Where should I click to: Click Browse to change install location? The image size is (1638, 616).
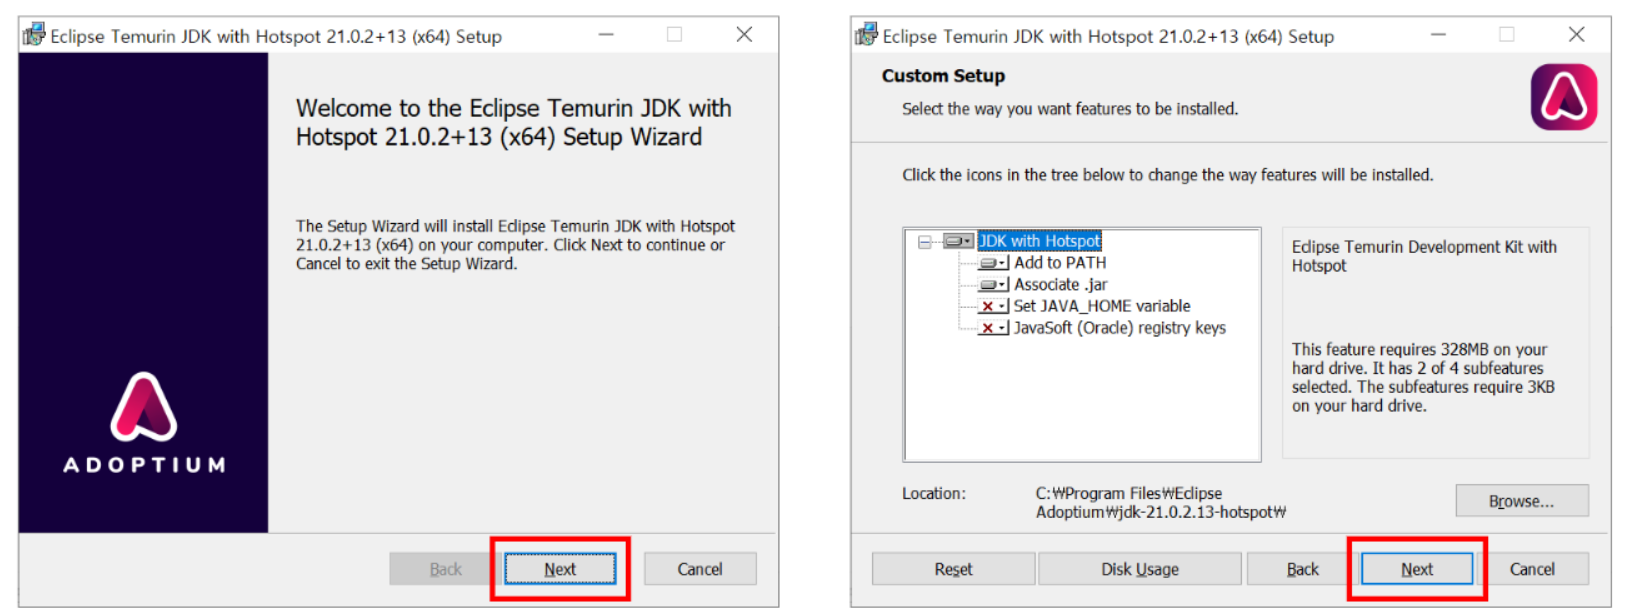[1522, 501]
